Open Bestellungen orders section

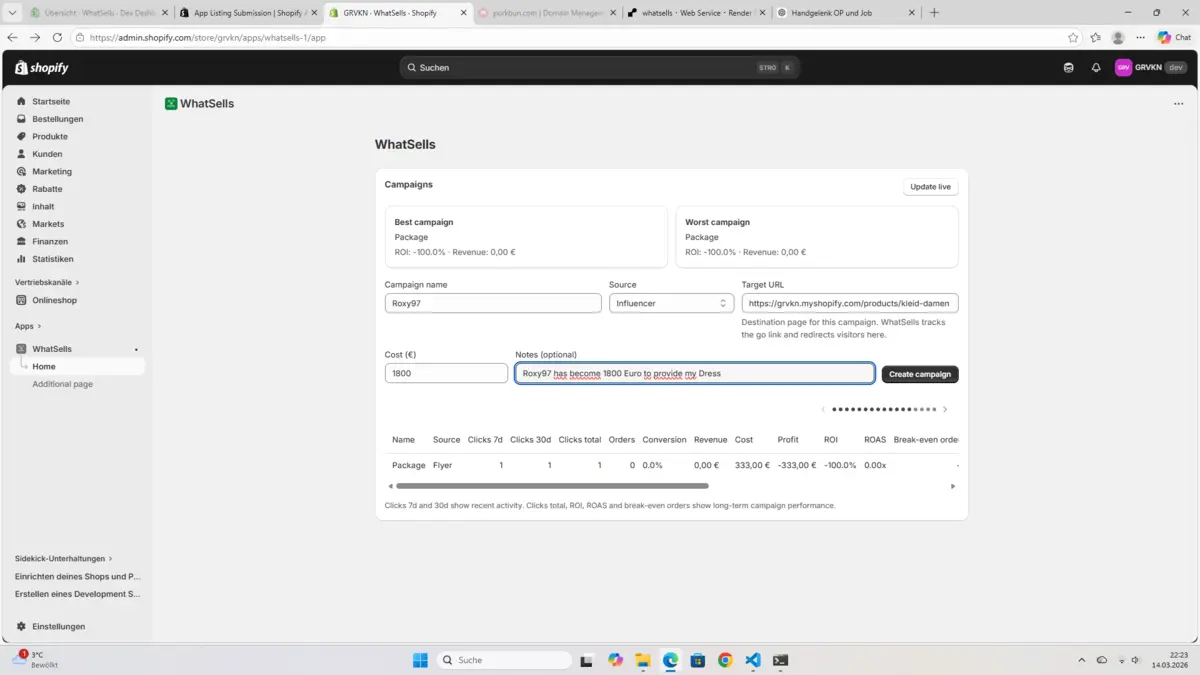pos(57,119)
